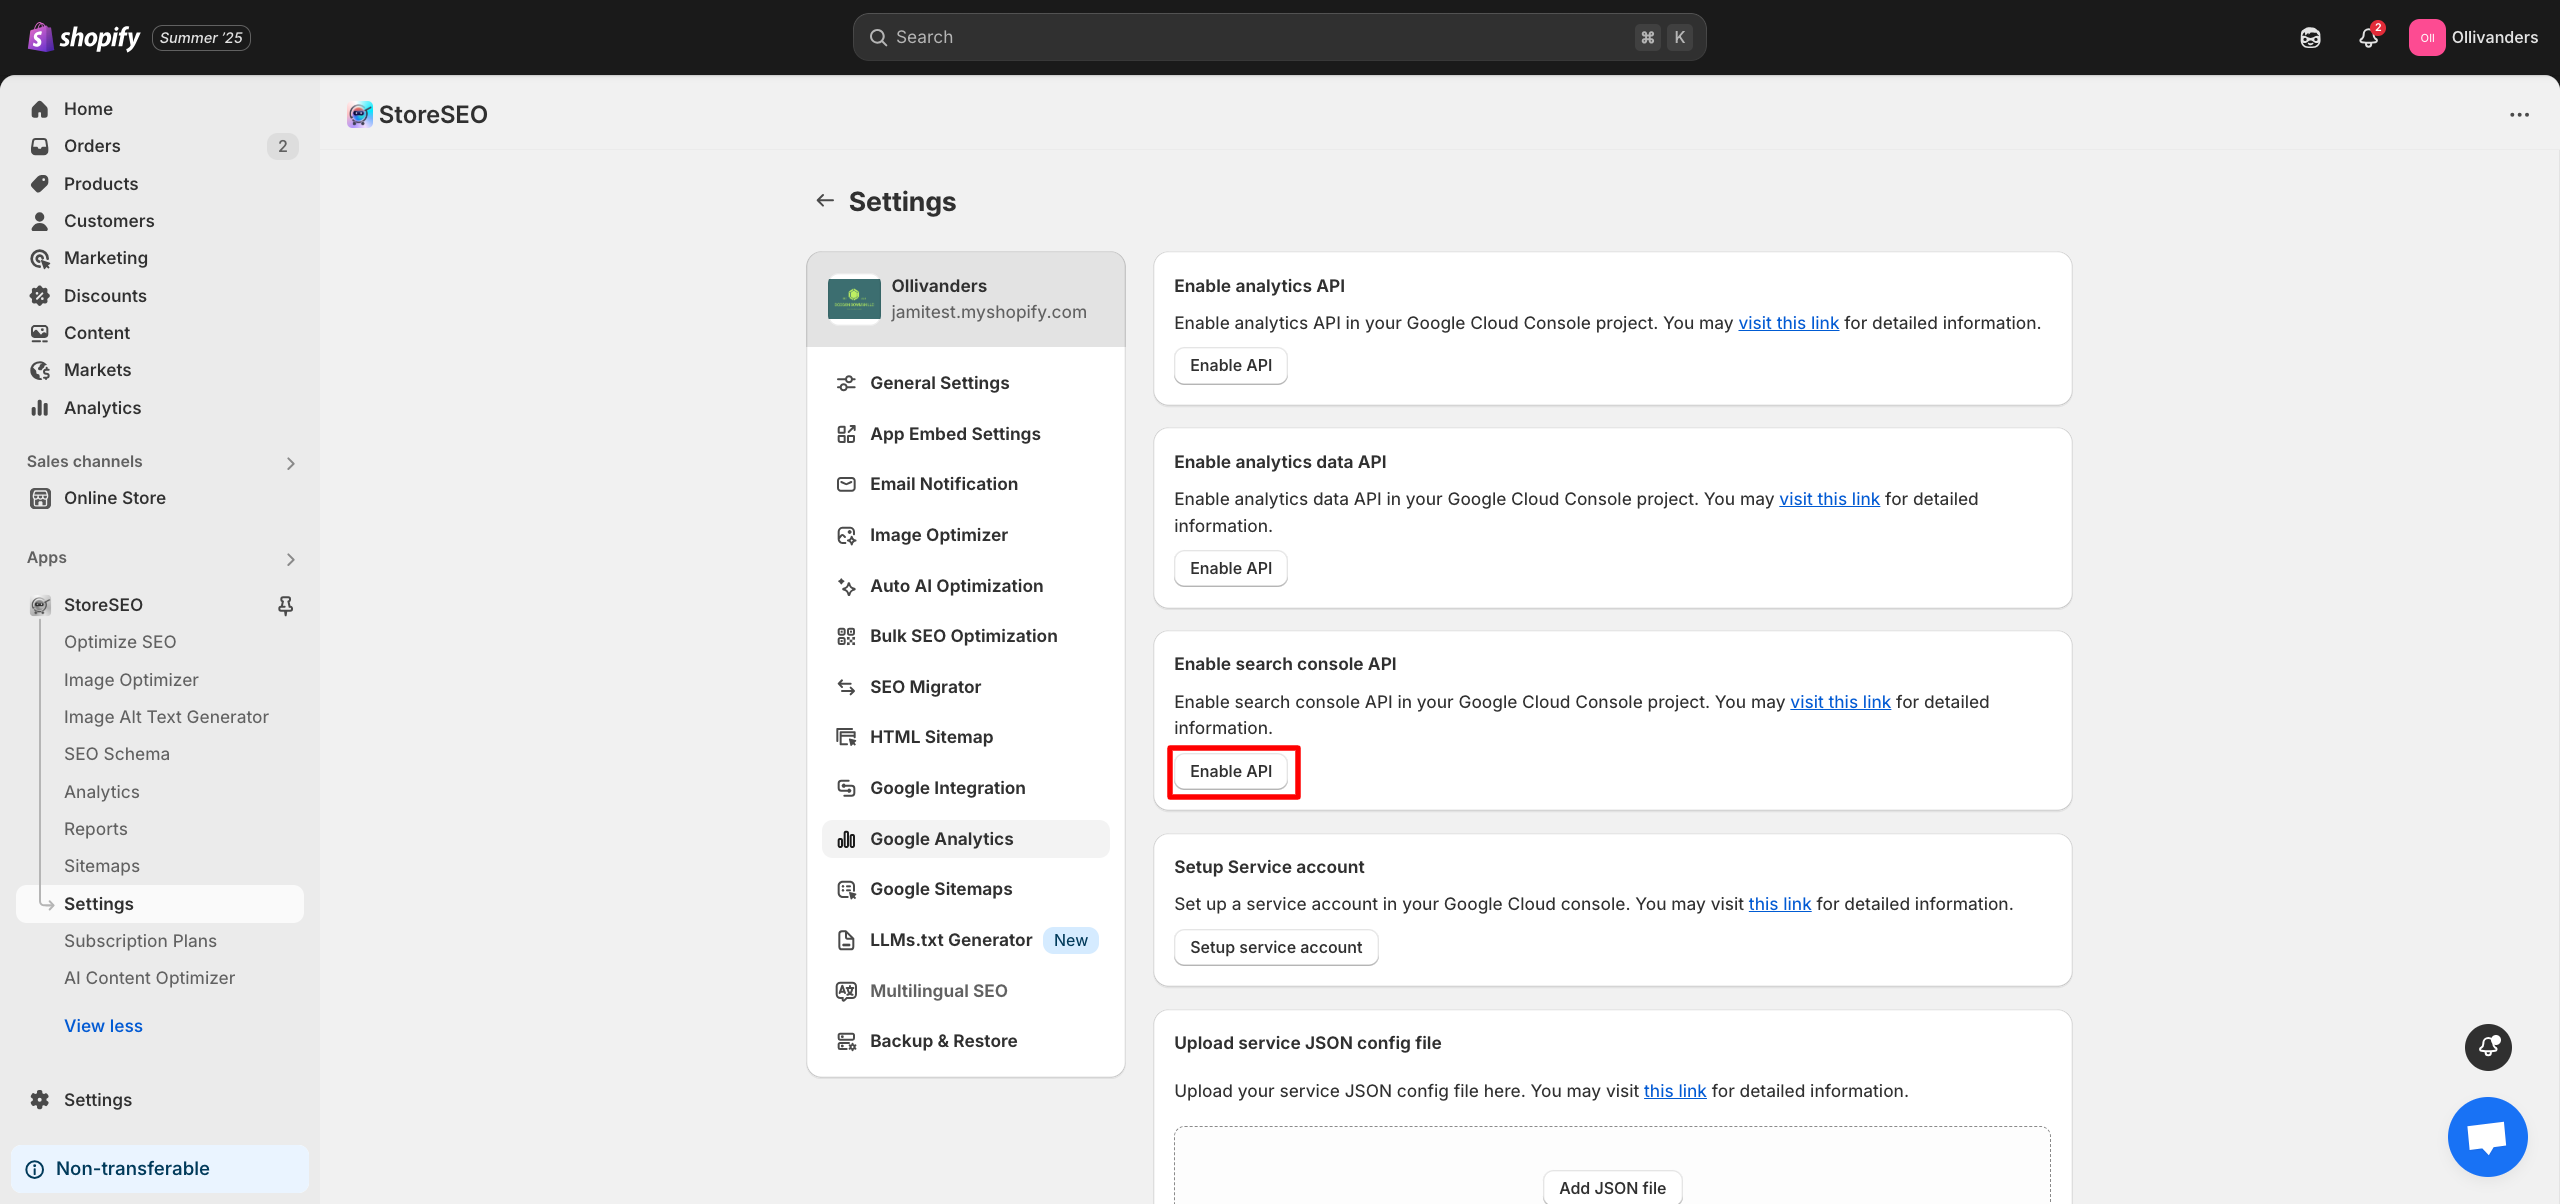Open App Embed Settings

pos(965,434)
